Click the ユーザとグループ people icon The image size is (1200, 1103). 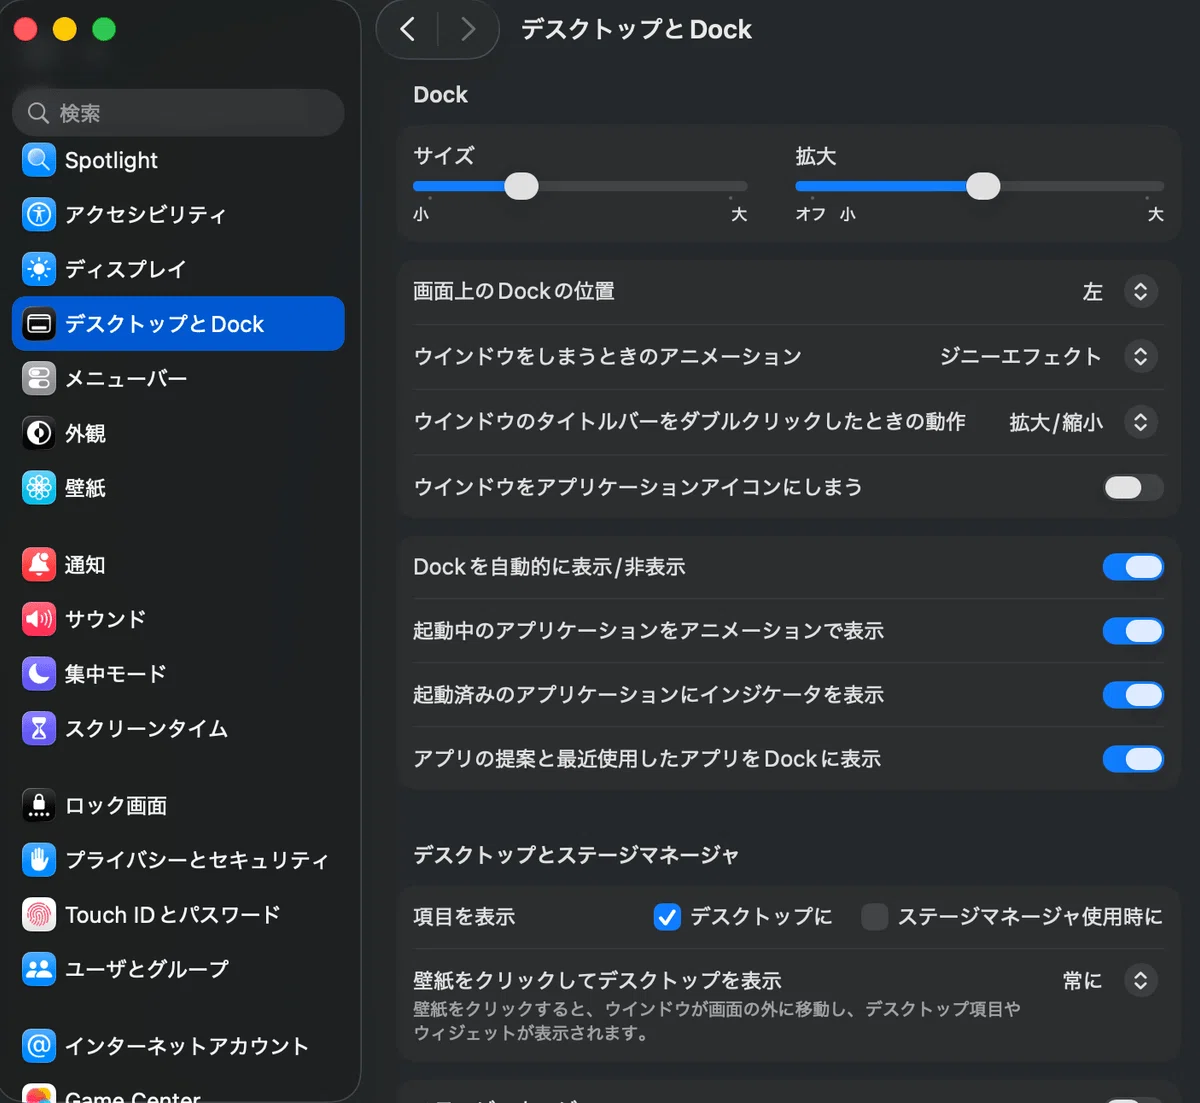click(x=39, y=969)
